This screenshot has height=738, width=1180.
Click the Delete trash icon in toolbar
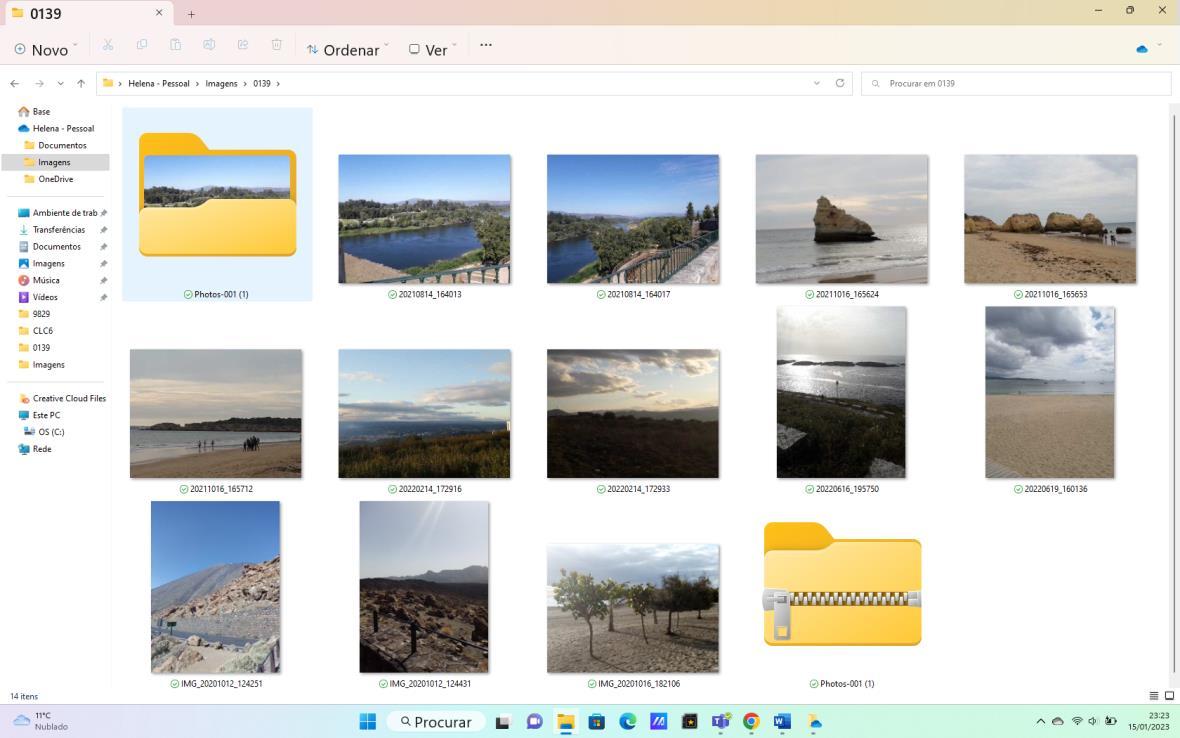[276, 45]
